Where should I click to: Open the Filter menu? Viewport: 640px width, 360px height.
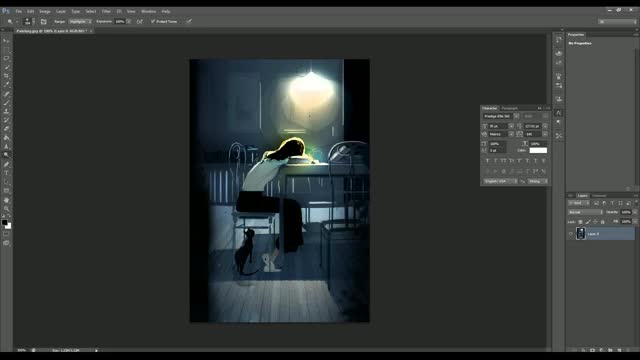106,11
